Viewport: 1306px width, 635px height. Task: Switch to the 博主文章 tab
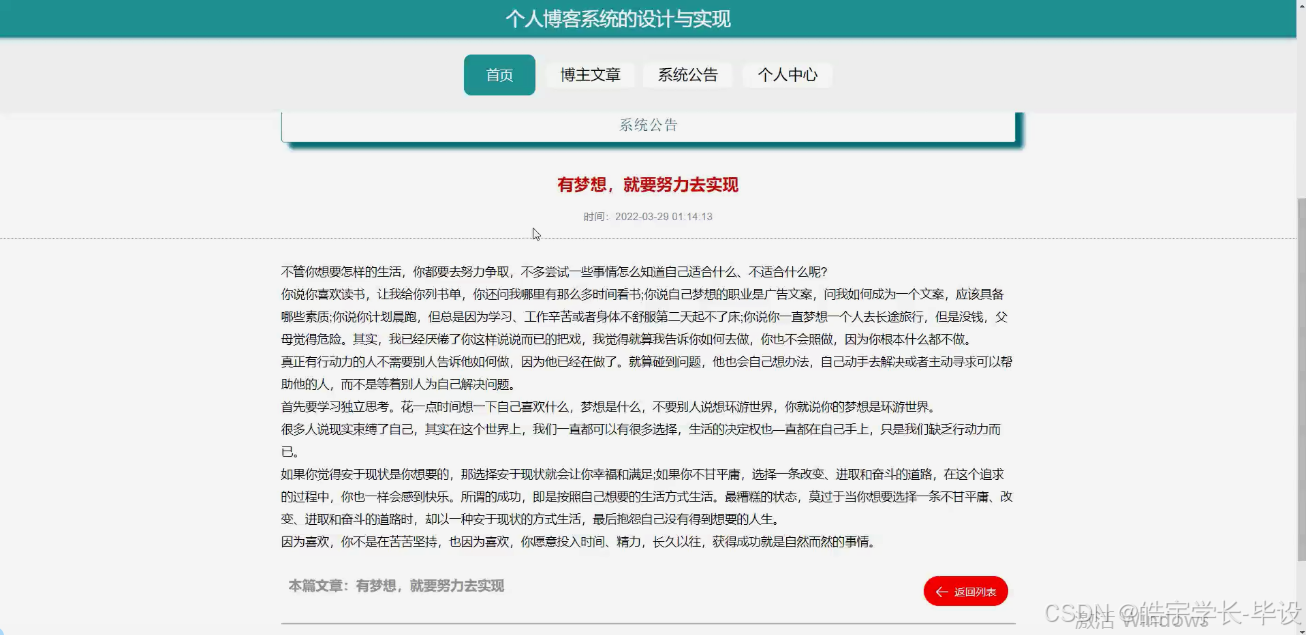[590, 74]
